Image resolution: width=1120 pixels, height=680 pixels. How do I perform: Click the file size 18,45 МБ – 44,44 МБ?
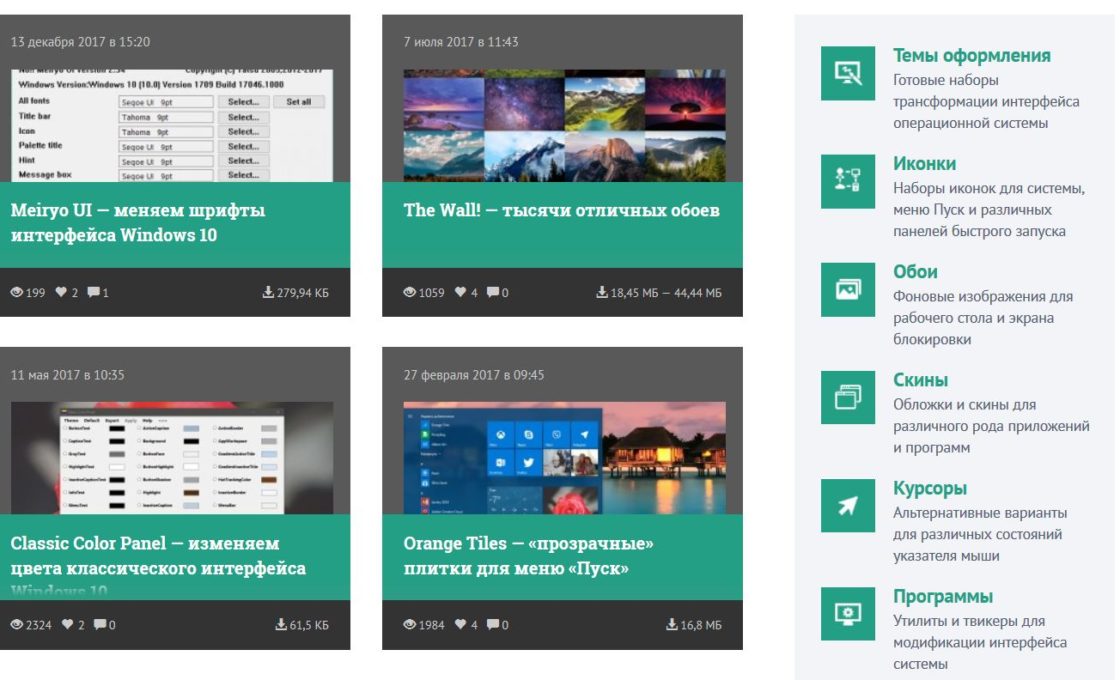pos(666,292)
